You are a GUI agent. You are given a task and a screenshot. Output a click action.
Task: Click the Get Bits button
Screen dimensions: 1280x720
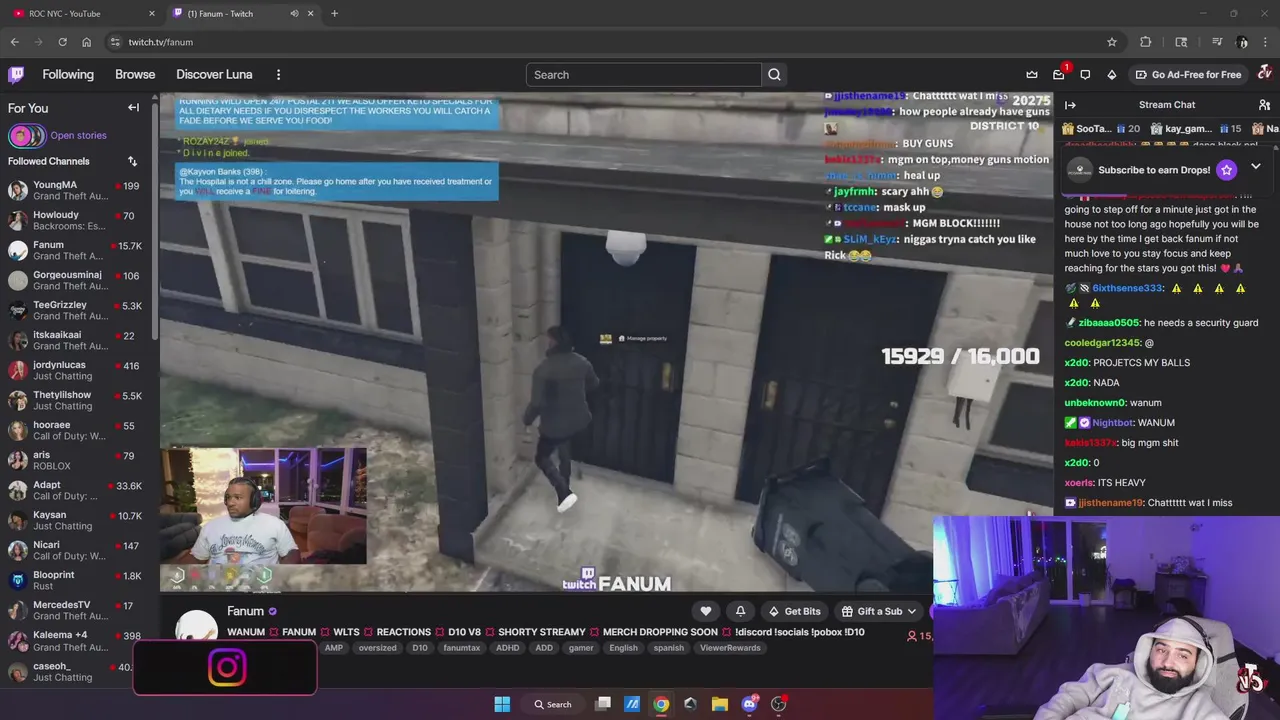[x=795, y=611]
